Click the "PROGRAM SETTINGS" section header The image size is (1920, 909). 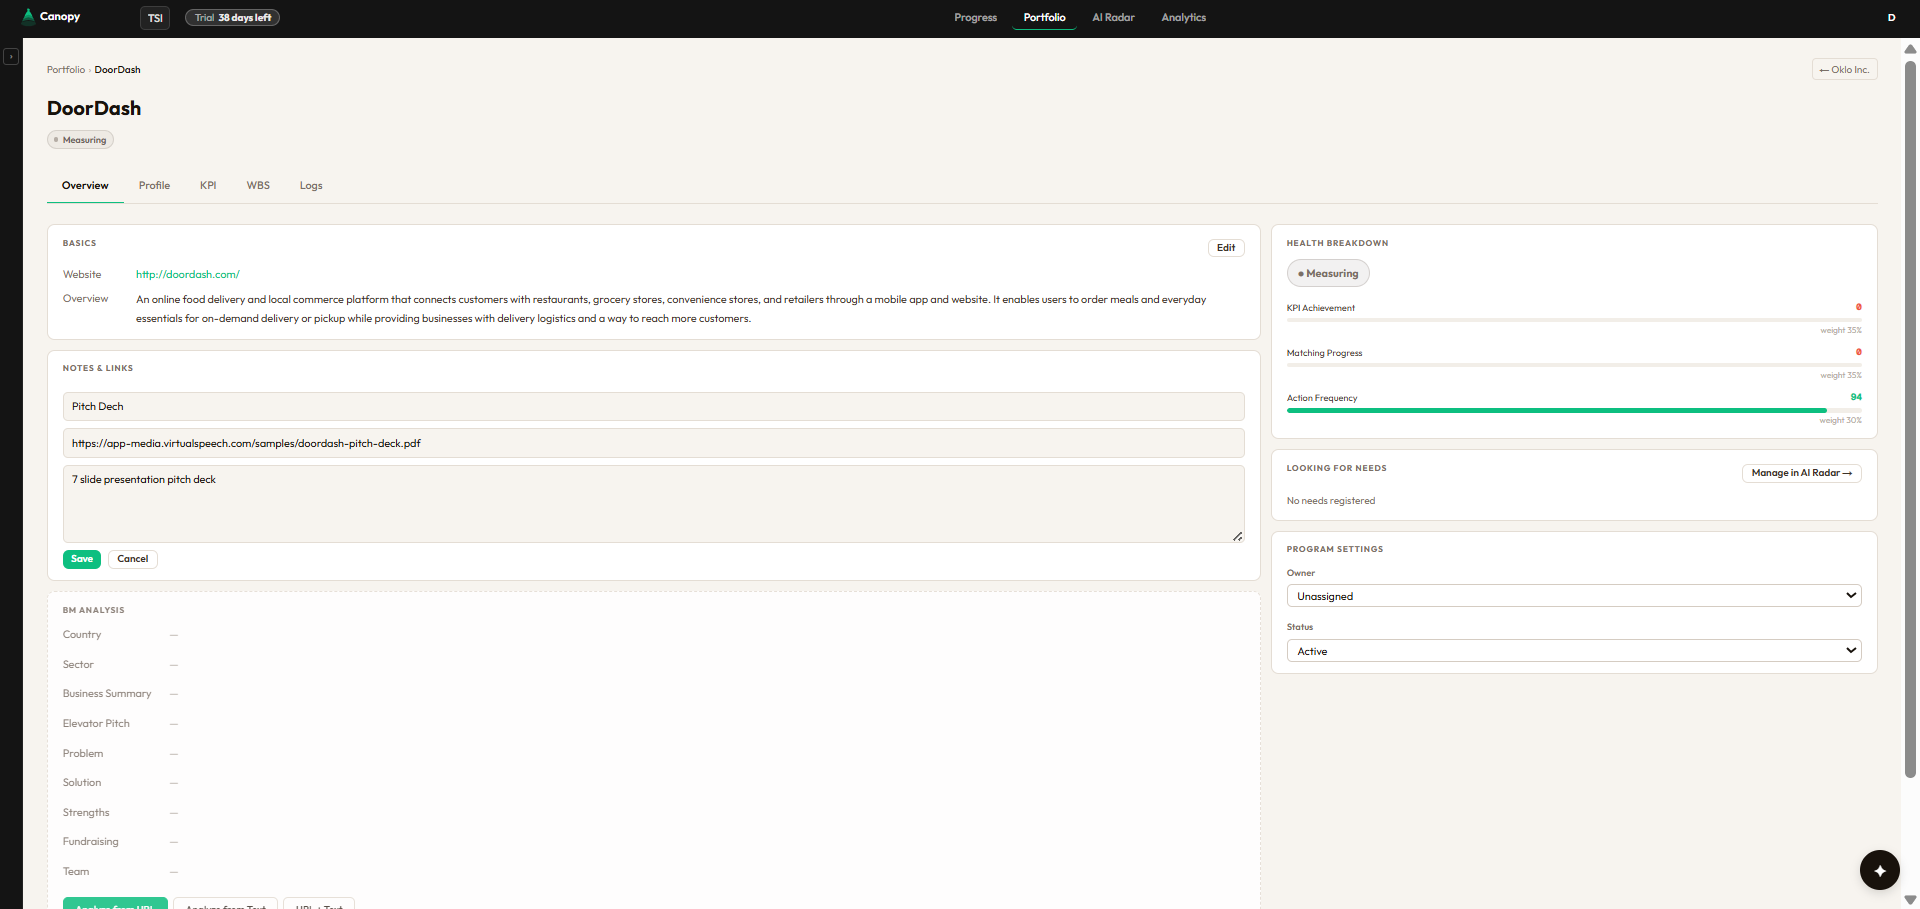point(1335,549)
